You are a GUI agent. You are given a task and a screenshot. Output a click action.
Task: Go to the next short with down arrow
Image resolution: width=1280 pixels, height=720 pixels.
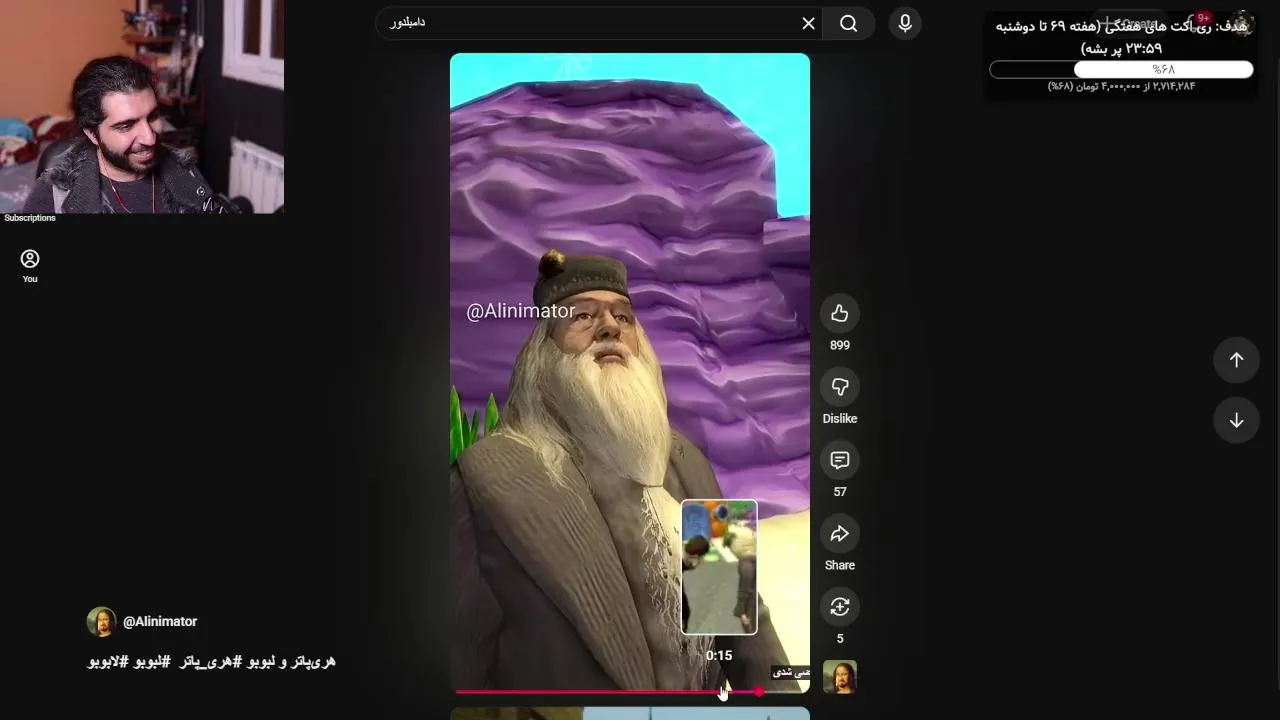tap(1236, 420)
